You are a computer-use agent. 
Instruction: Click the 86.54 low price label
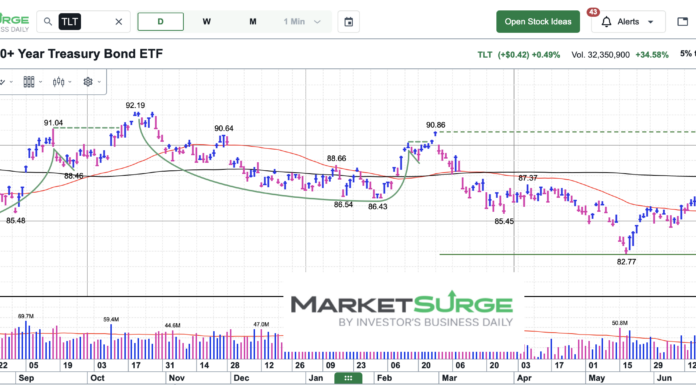(344, 205)
